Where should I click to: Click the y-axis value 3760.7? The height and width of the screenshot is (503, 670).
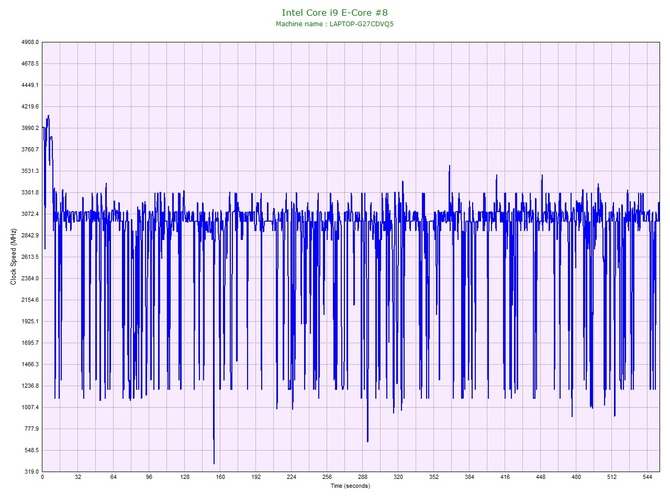[30, 150]
